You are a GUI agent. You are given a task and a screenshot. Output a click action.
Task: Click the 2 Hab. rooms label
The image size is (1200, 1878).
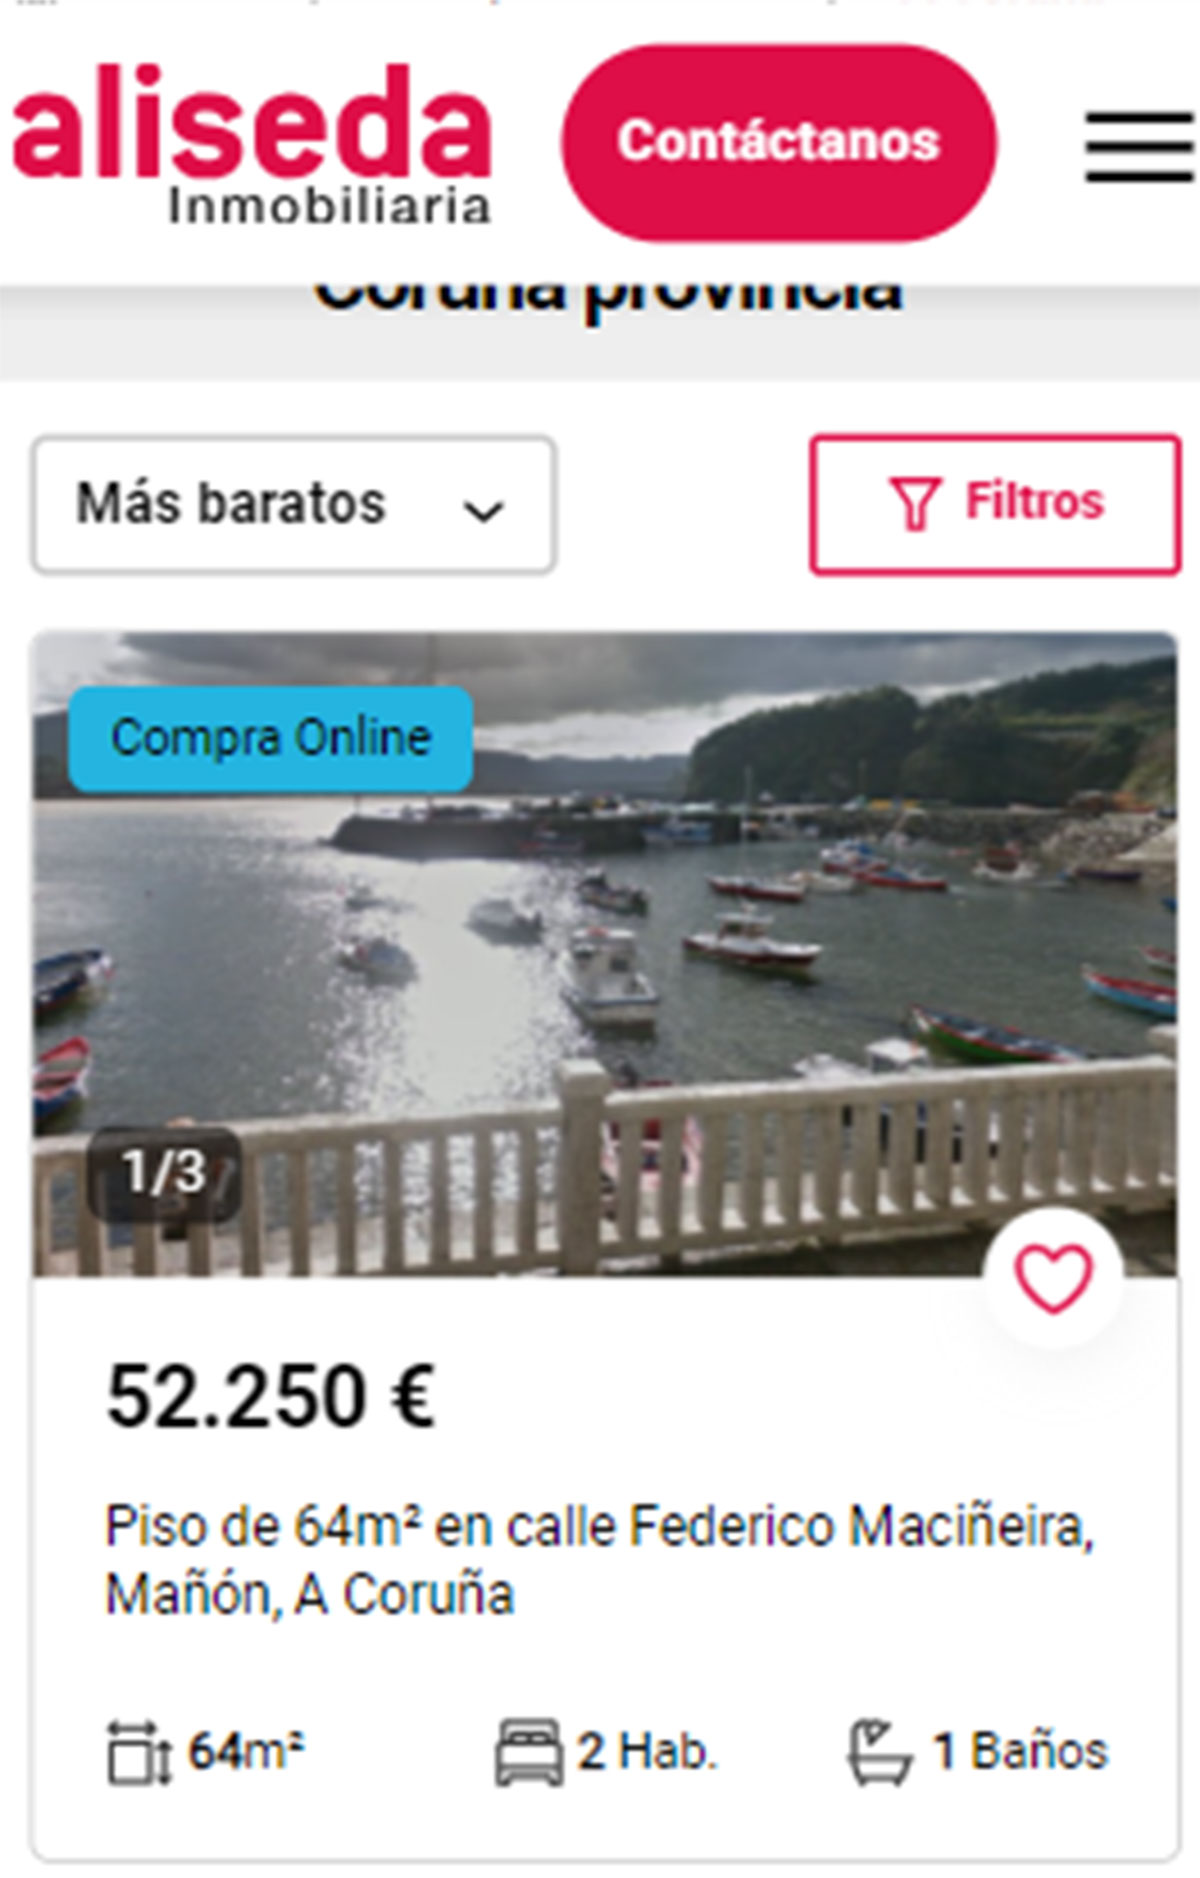click(647, 1752)
